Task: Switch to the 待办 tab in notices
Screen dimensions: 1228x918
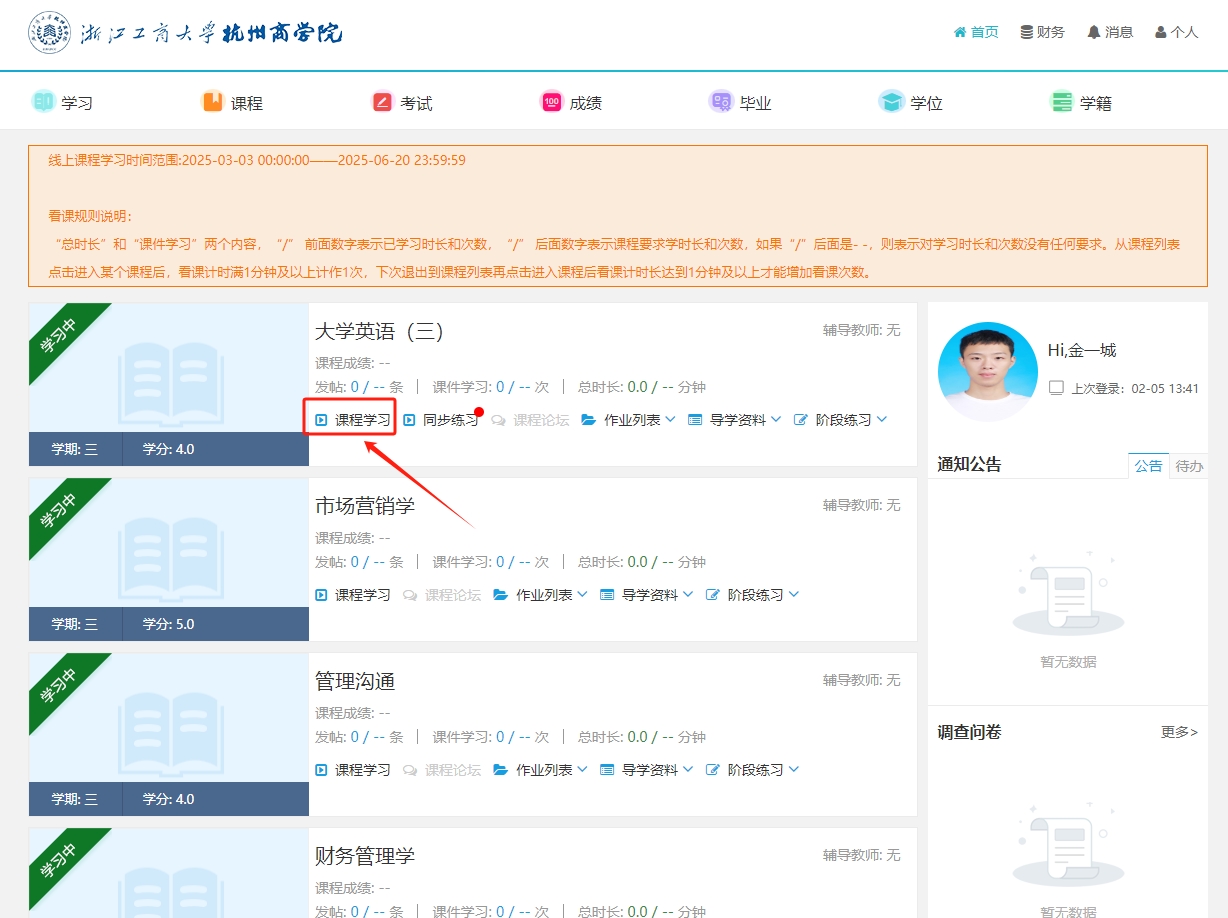Action: click(1188, 466)
